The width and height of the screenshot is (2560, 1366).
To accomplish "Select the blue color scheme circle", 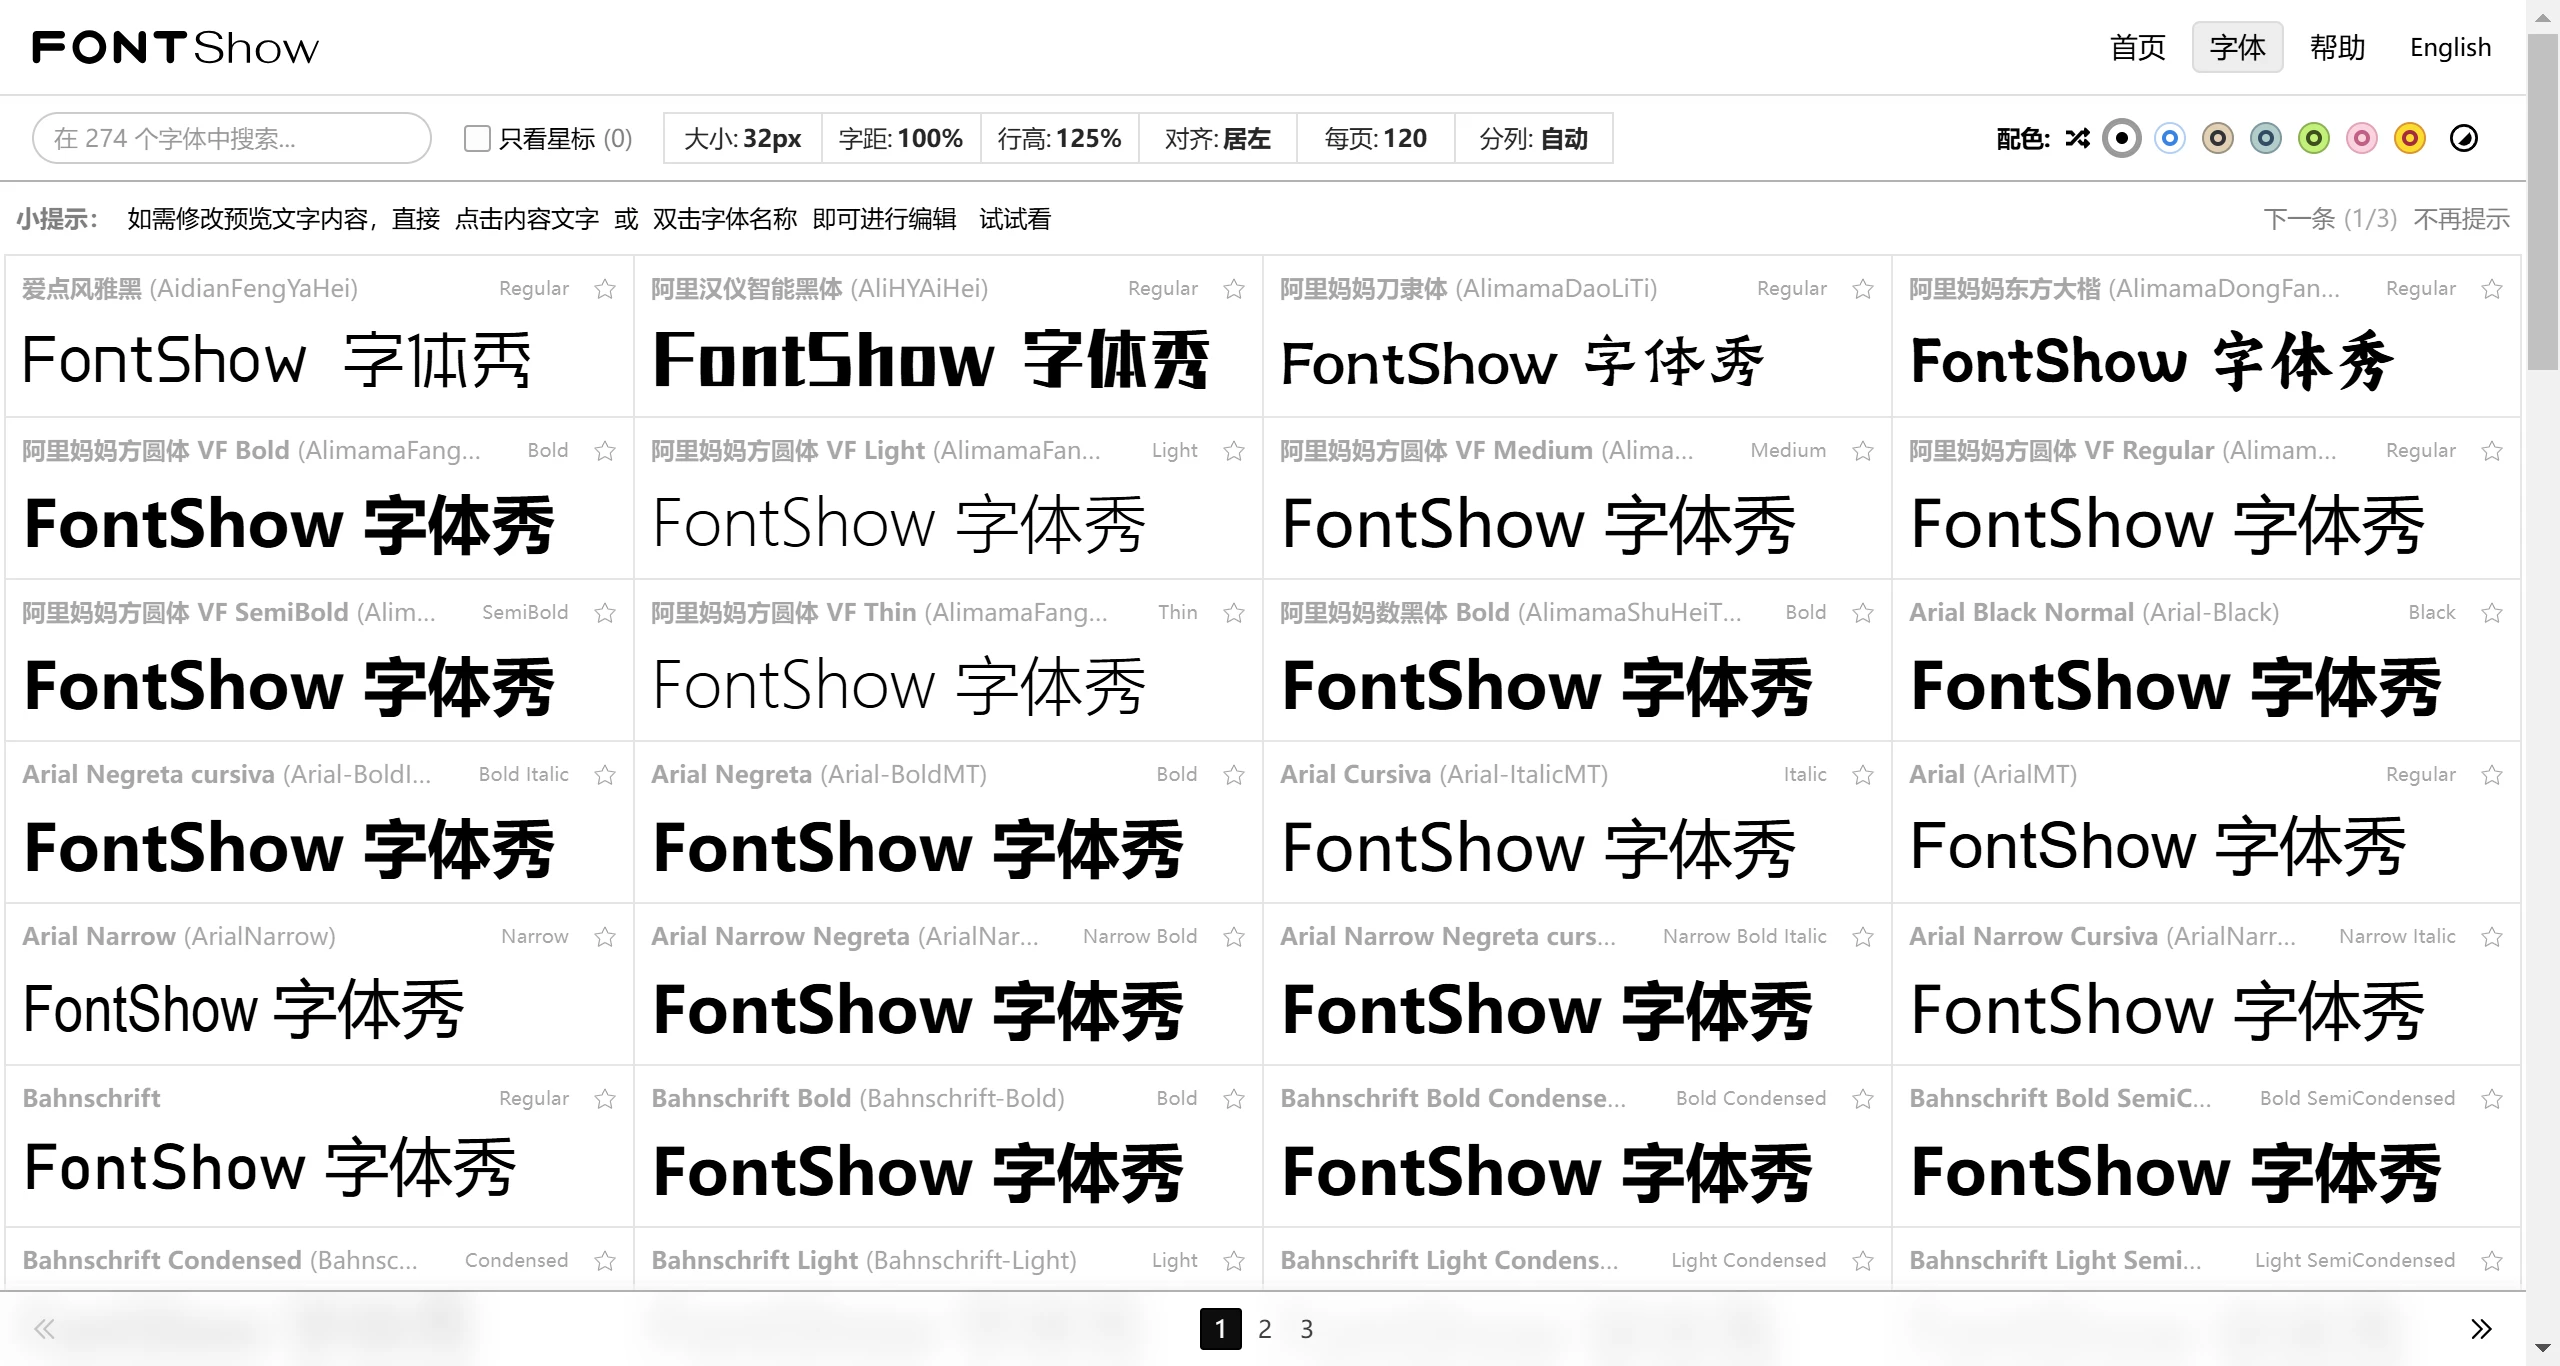I will coord(2169,139).
